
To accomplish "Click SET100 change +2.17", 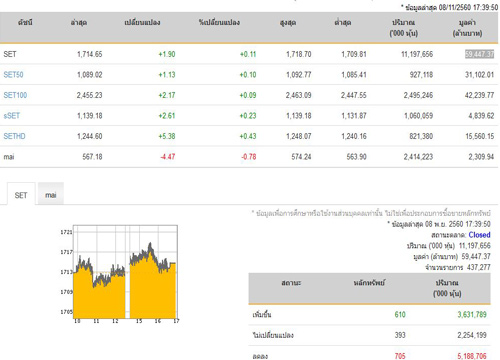I will pyautogui.click(x=167, y=95).
